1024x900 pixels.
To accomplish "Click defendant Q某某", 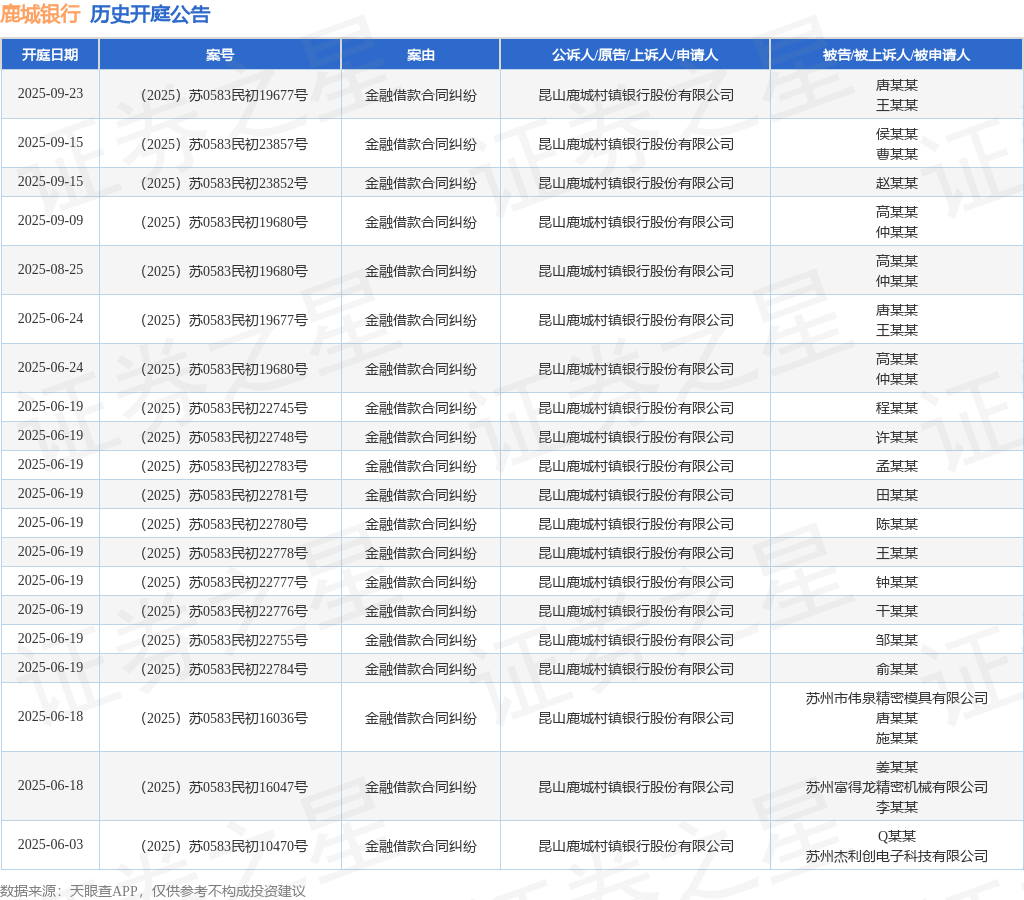I will [x=897, y=837].
